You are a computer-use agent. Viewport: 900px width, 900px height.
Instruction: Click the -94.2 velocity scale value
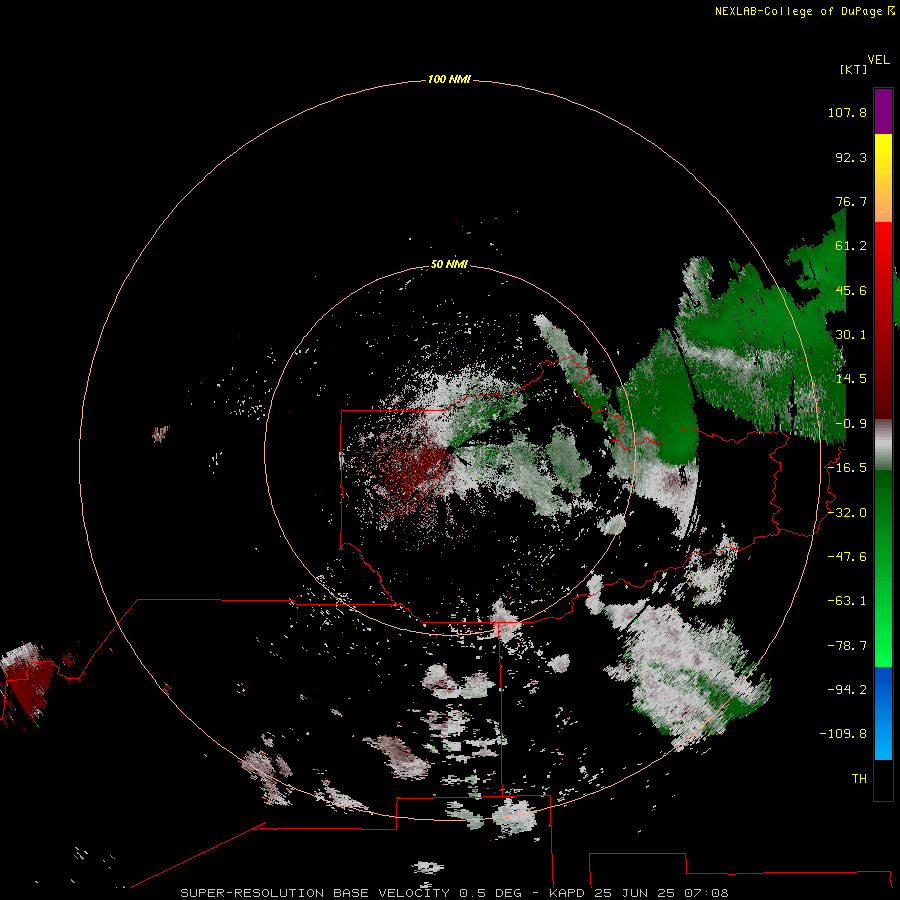coord(847,689)
